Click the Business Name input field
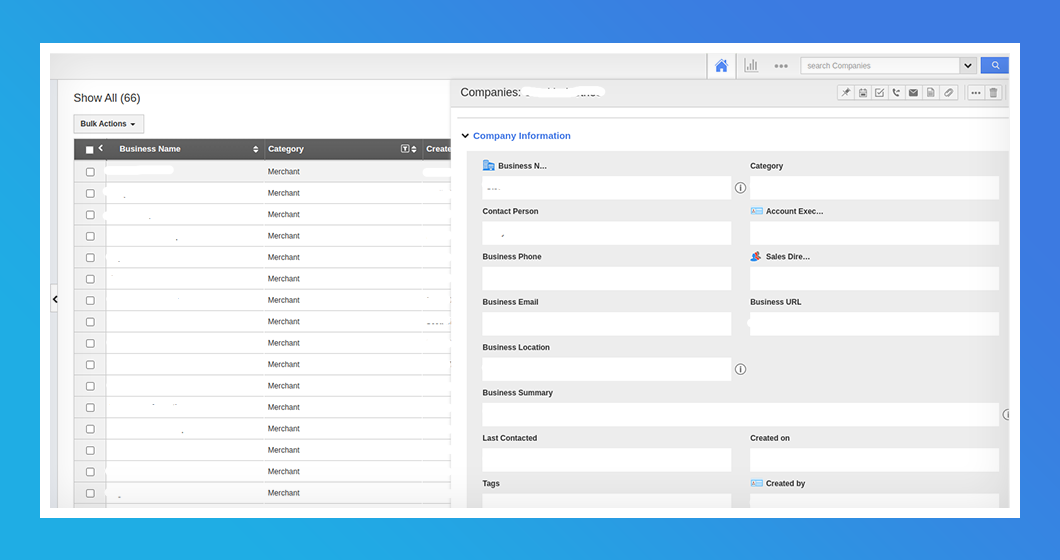Viewport: 1060px width, 560px height. pyautogui.click(x=606, y=188)
